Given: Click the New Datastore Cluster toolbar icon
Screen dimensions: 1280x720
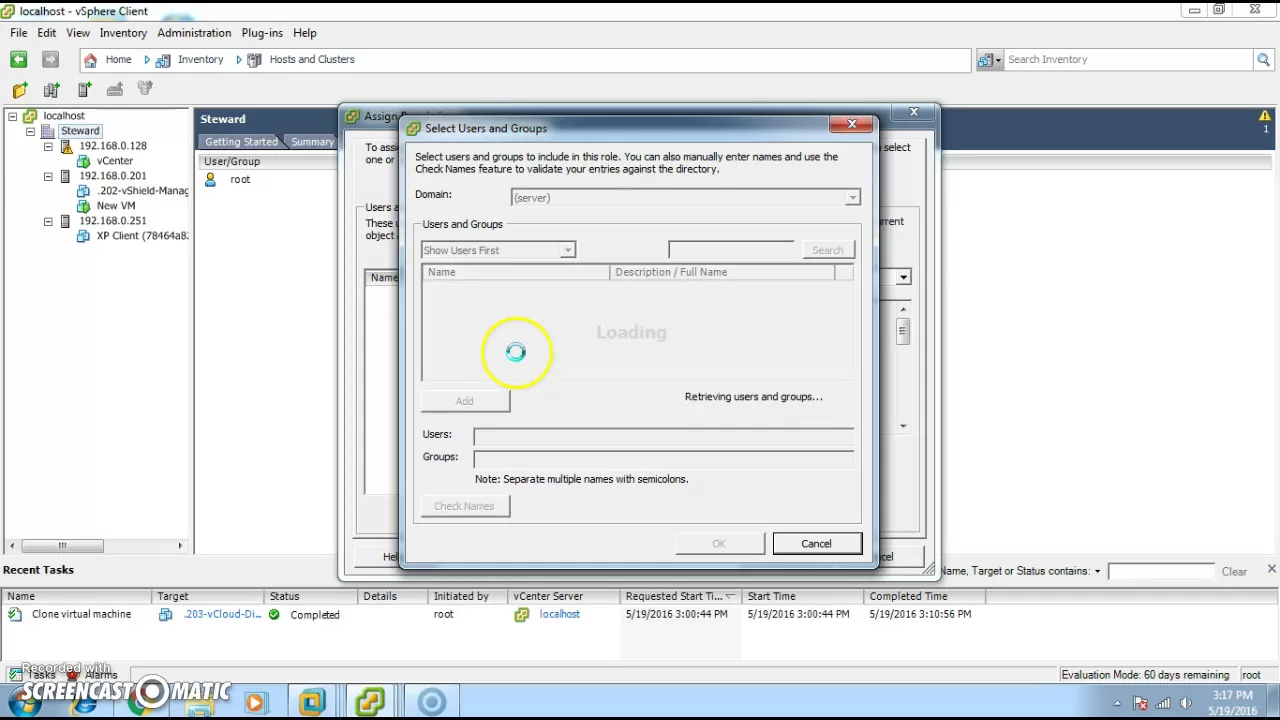Looking at the screenshot, I should (145, 90).
